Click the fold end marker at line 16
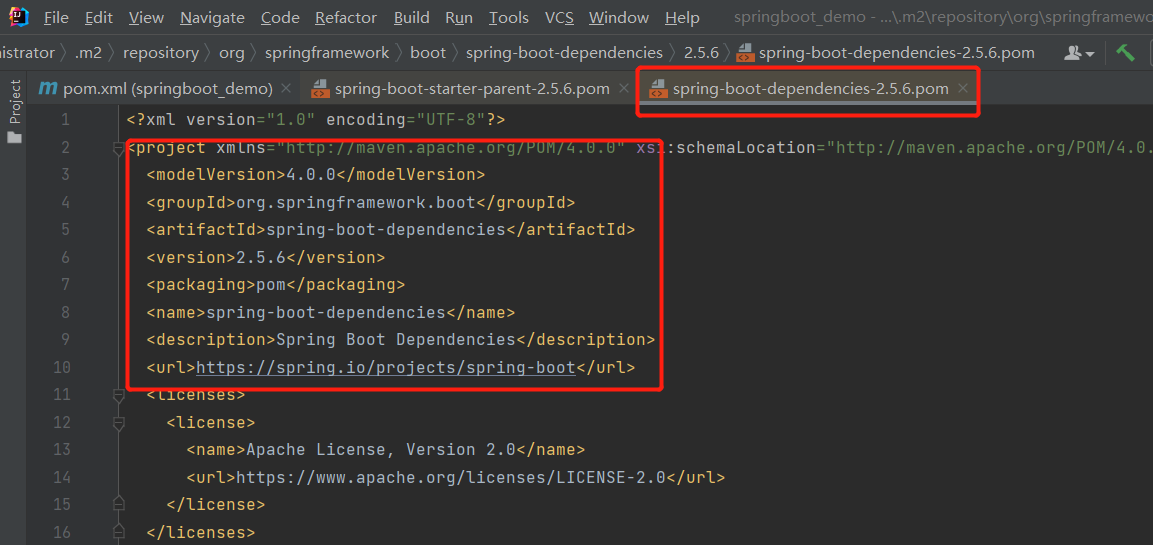The height and width of the screenshot is (545, 1153). click(118, 532)
